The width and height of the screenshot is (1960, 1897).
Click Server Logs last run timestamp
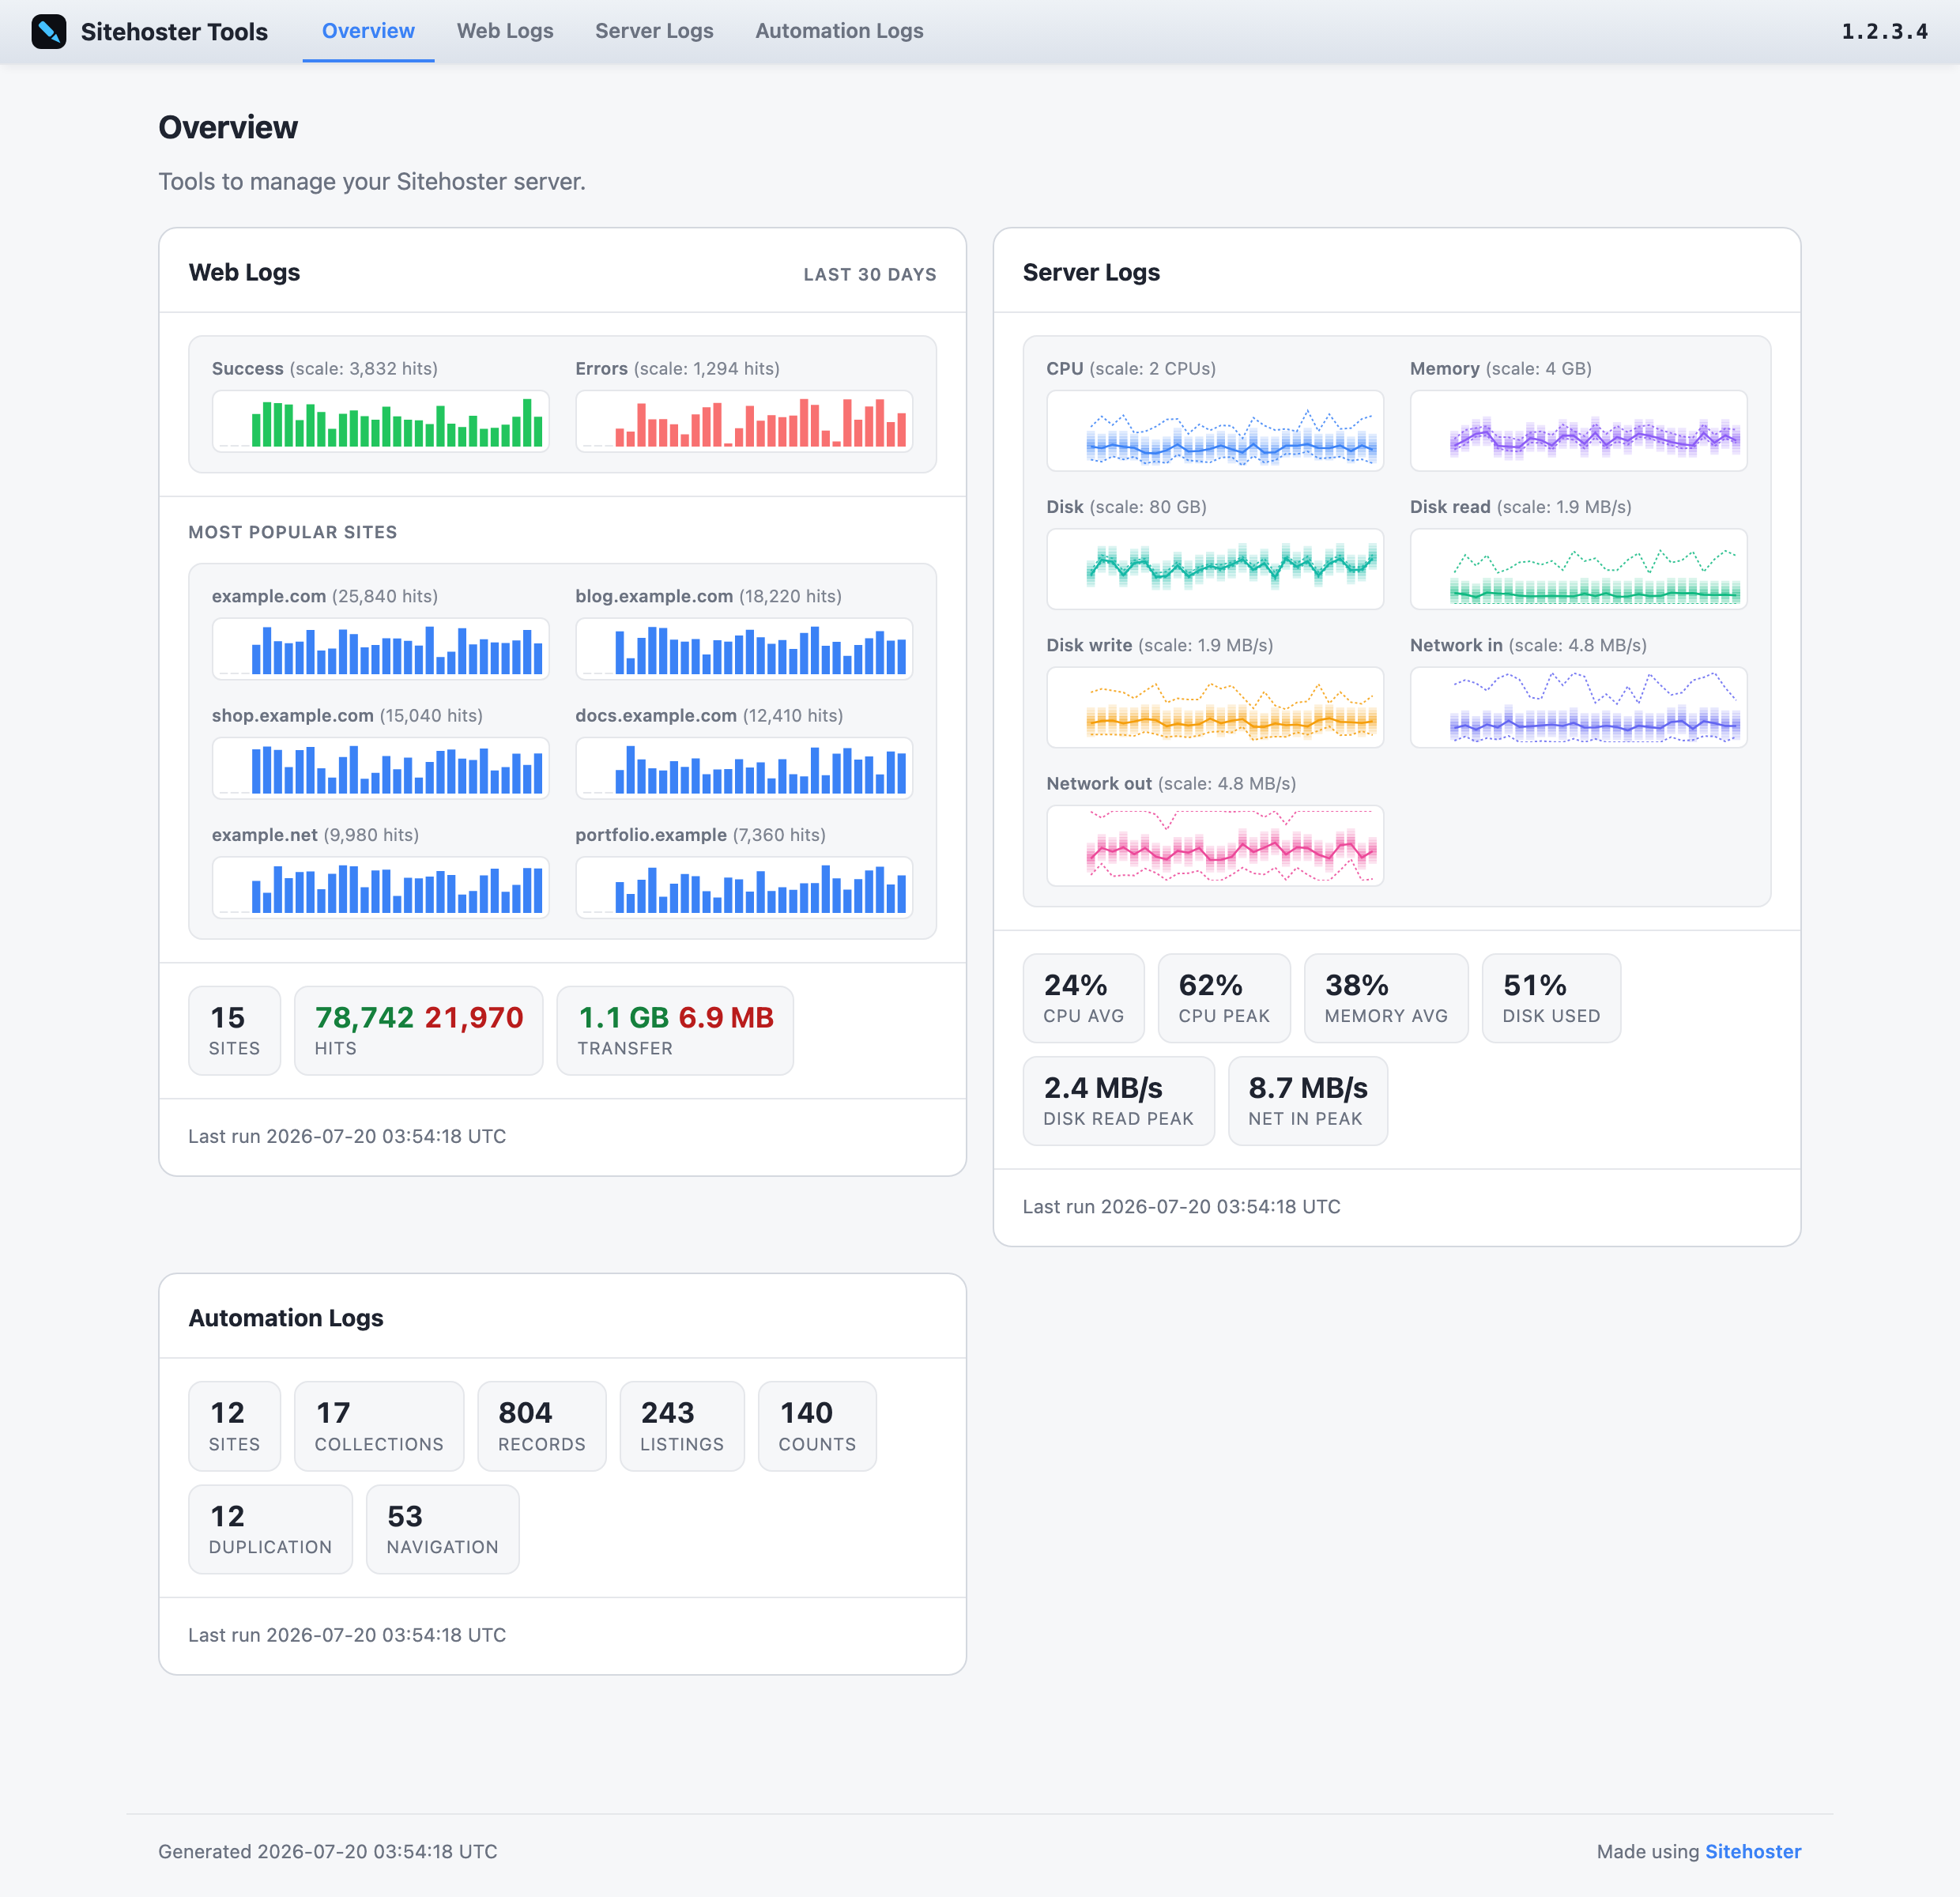tap(1181, 1206)
